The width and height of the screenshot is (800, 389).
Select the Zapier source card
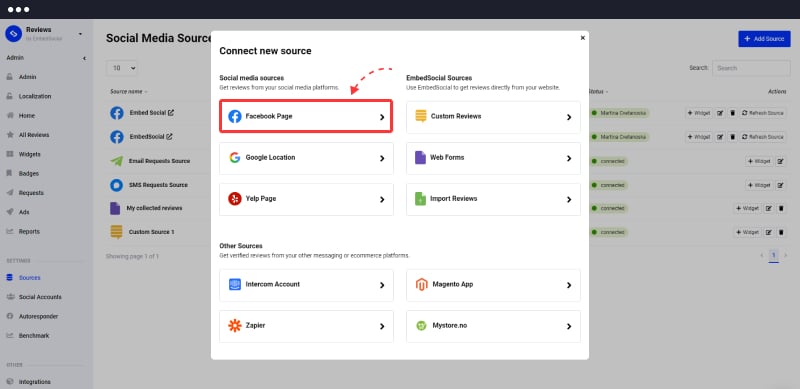(x=306, y=326)
